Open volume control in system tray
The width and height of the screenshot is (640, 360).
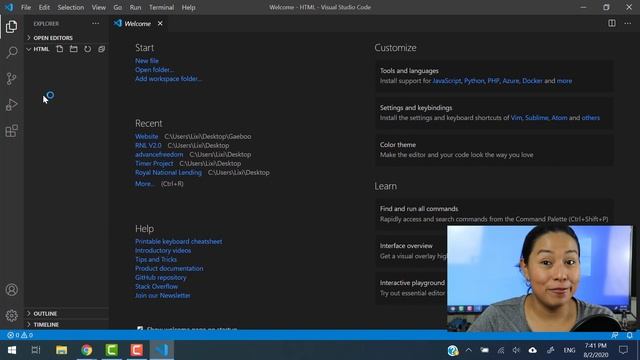tap(516, 350)
